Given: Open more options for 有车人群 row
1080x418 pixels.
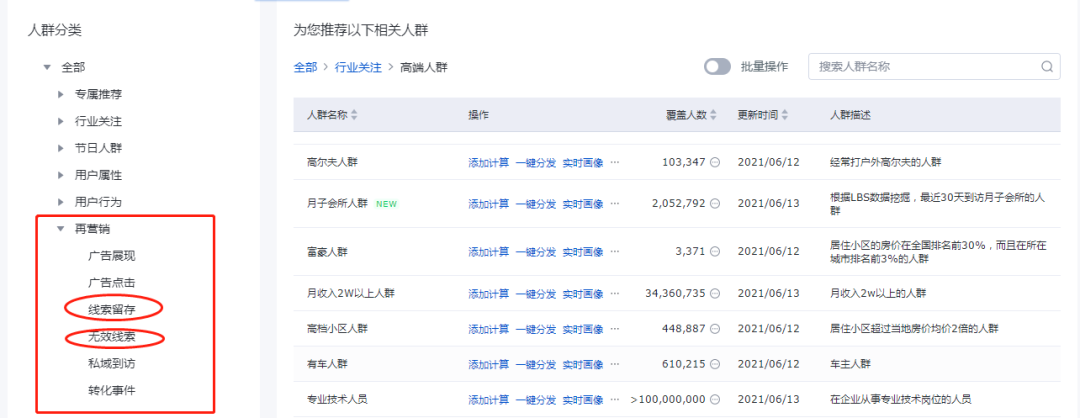Looking at the screenshot, I should tap(615, 364).
